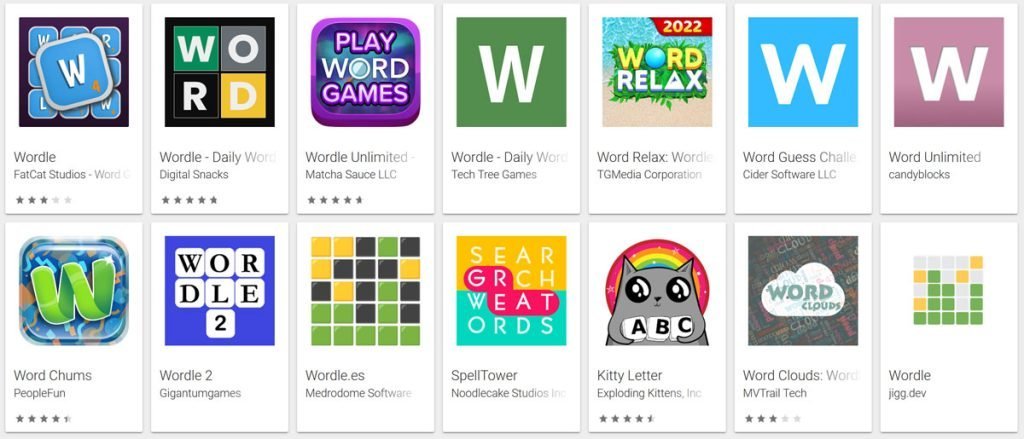Open the FatCat Studios Wordle app icon

pyautogui.click(x=74, y=72)
